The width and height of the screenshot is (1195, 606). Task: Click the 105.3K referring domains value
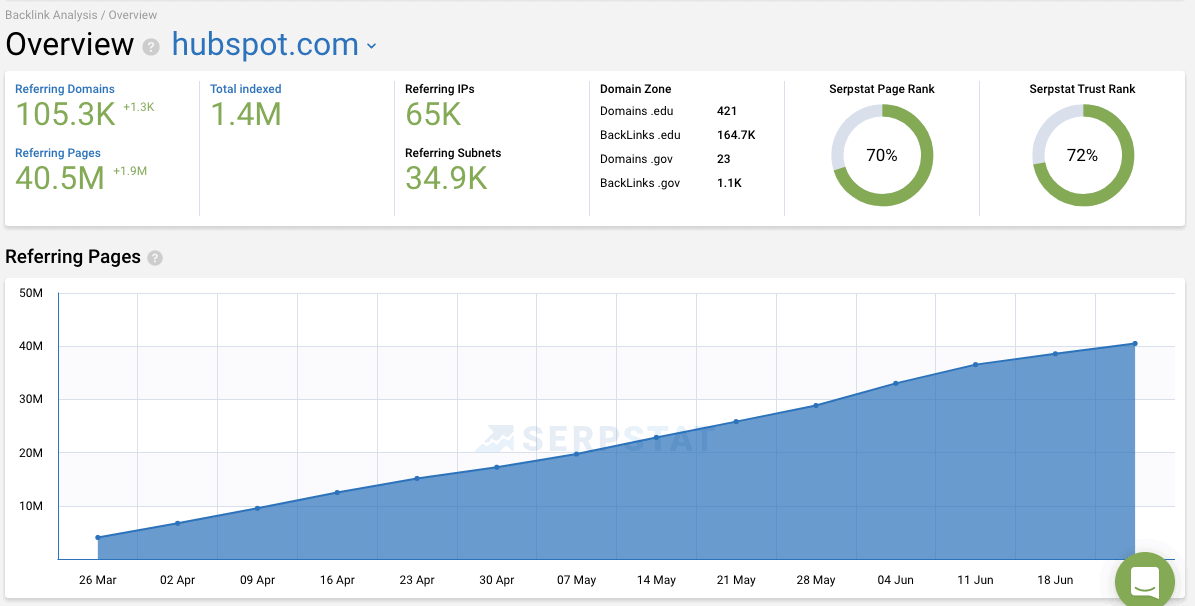66,114
